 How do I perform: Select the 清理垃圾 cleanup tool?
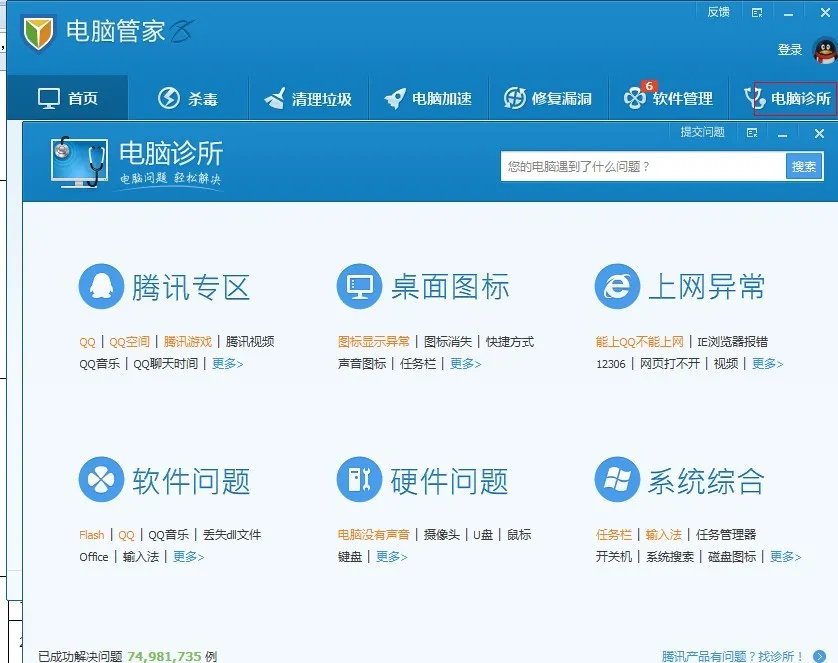coord(308,97)
